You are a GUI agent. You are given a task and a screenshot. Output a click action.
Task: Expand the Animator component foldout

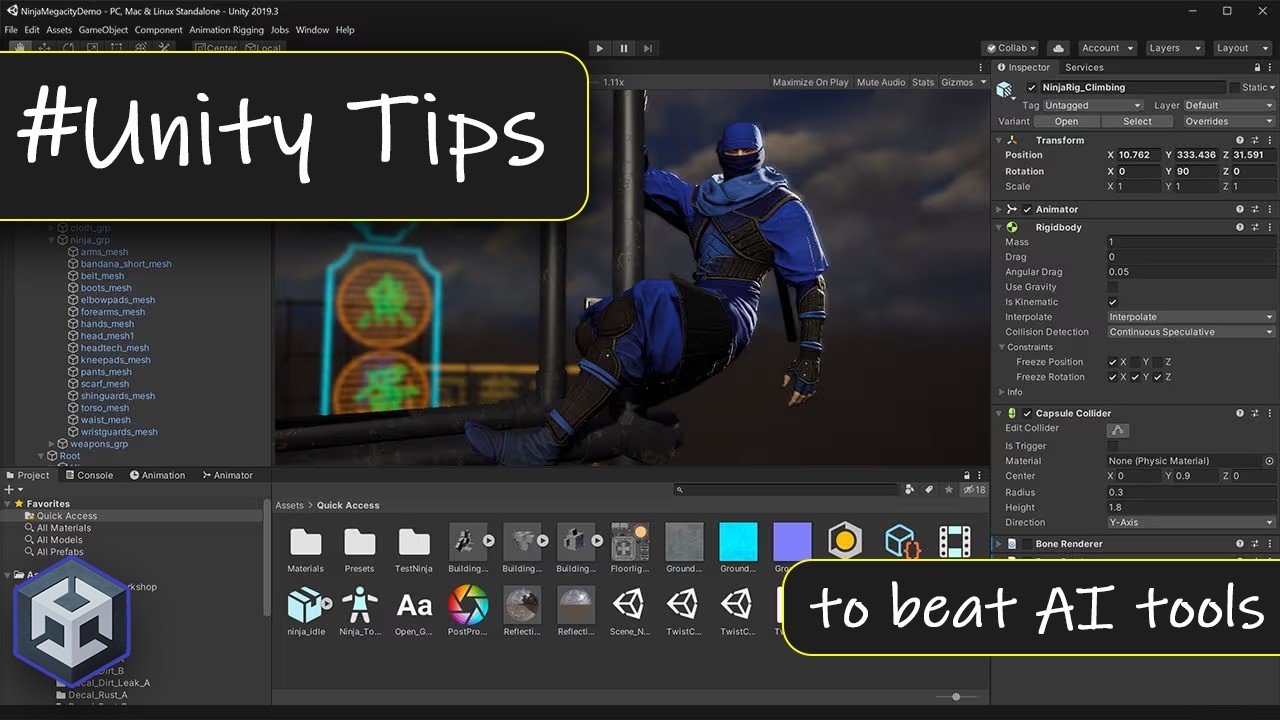click(999, 210)
